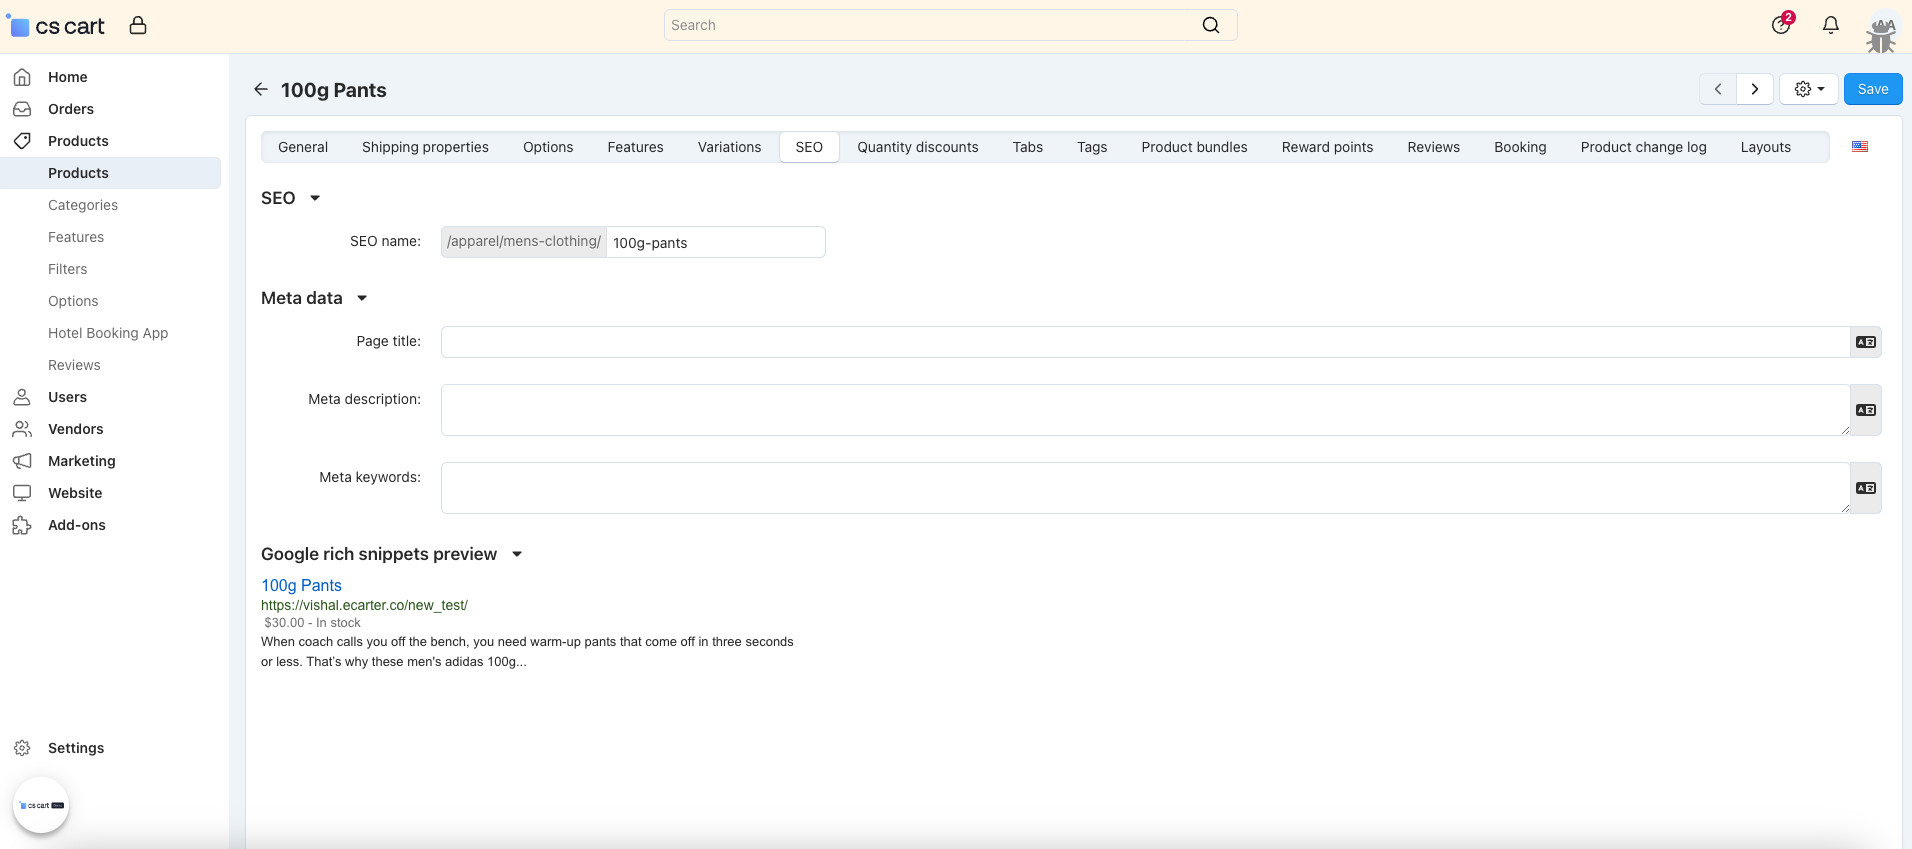Image resolution: width=1912 pixels, height=849 pixels.
Task: Open the gear actions dropdown
Action: (x=1809, y=89)
